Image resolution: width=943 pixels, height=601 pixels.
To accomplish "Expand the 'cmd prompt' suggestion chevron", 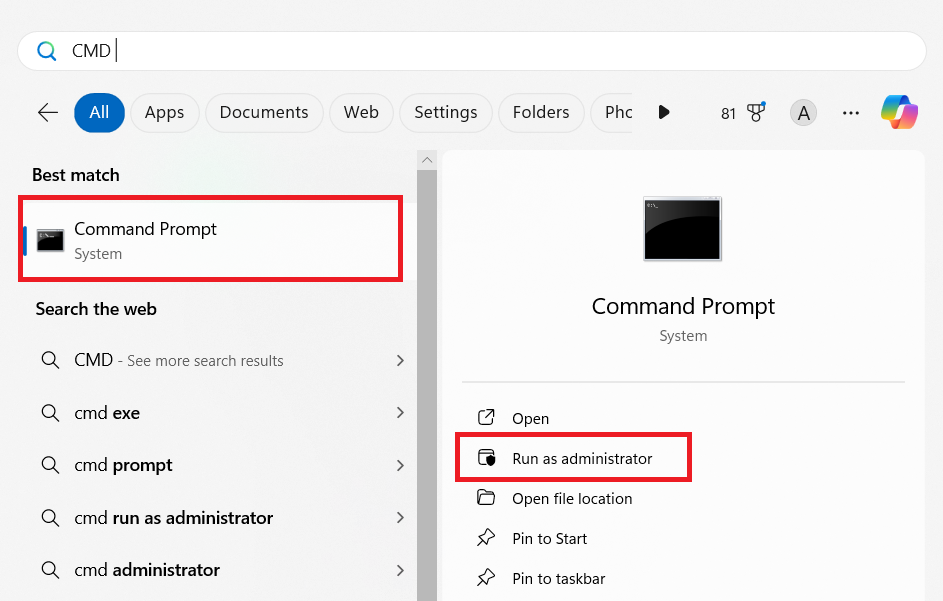I will 400,465.
